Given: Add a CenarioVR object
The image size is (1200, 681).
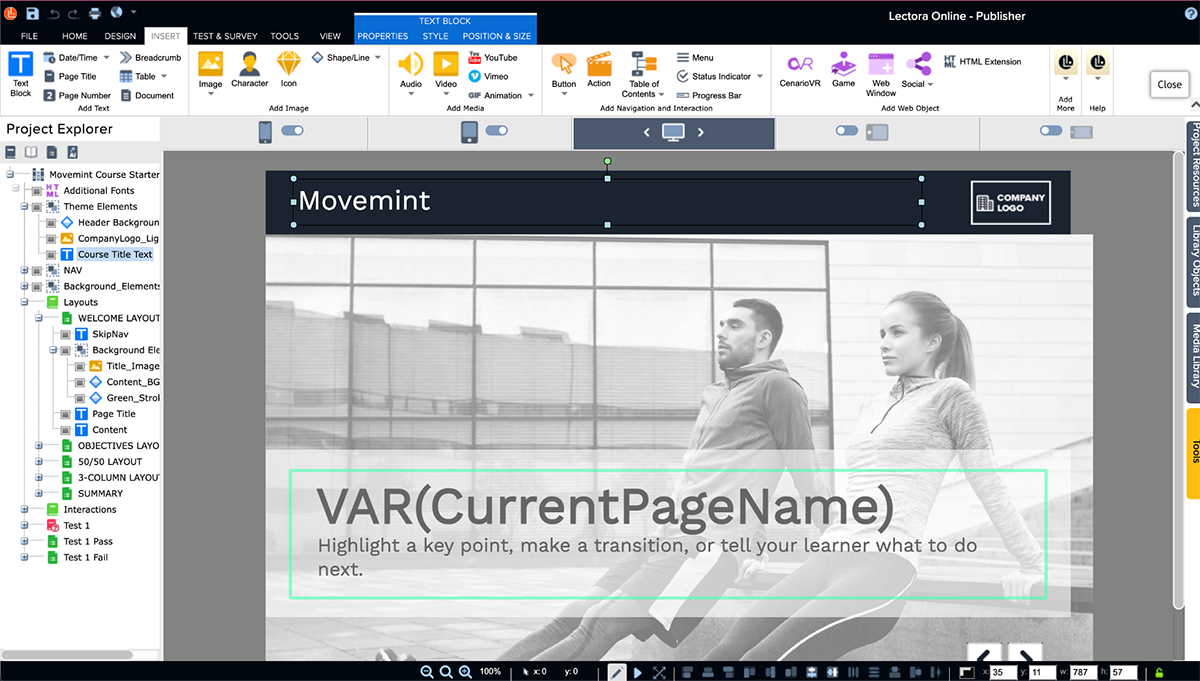Looking at the screenshot, I should click(x=799, y=72).
